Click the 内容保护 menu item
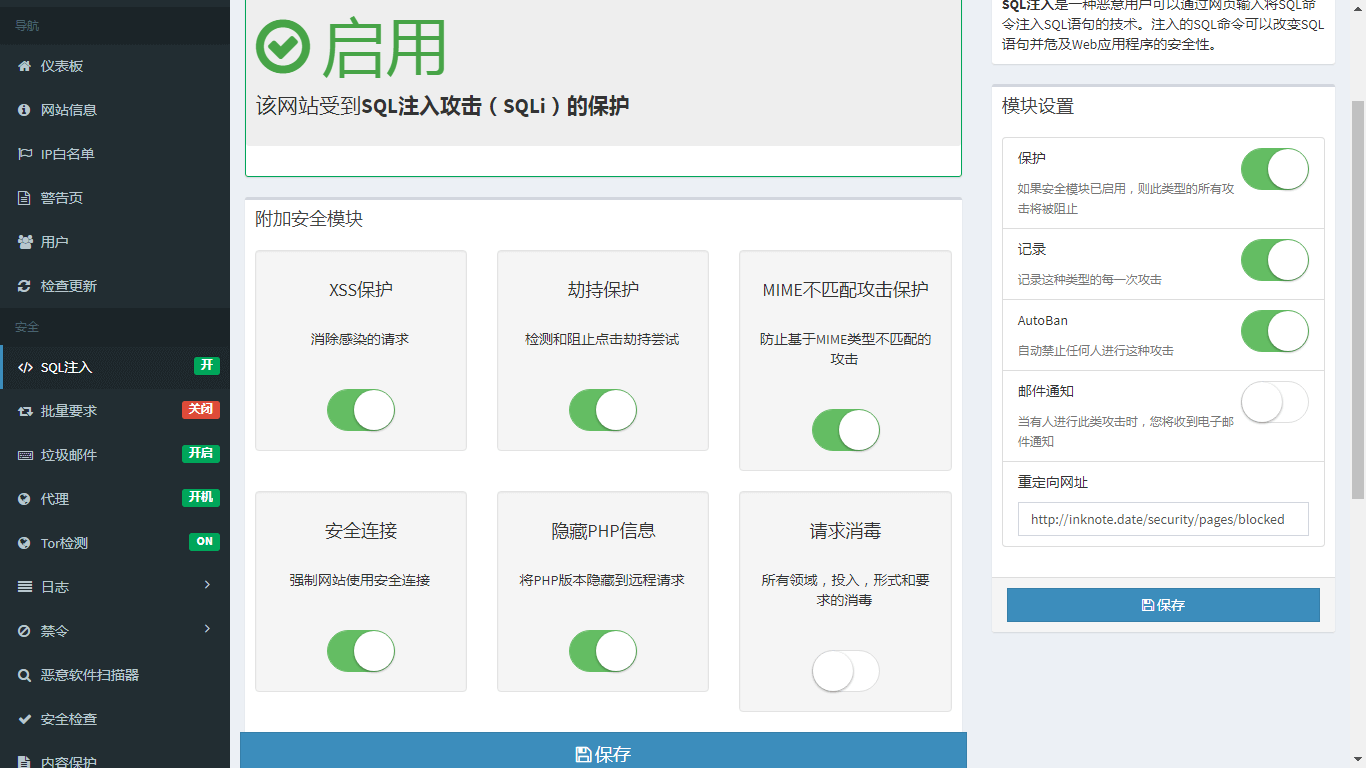Viewport: 1366px width, 768px height. click(115, 757)
